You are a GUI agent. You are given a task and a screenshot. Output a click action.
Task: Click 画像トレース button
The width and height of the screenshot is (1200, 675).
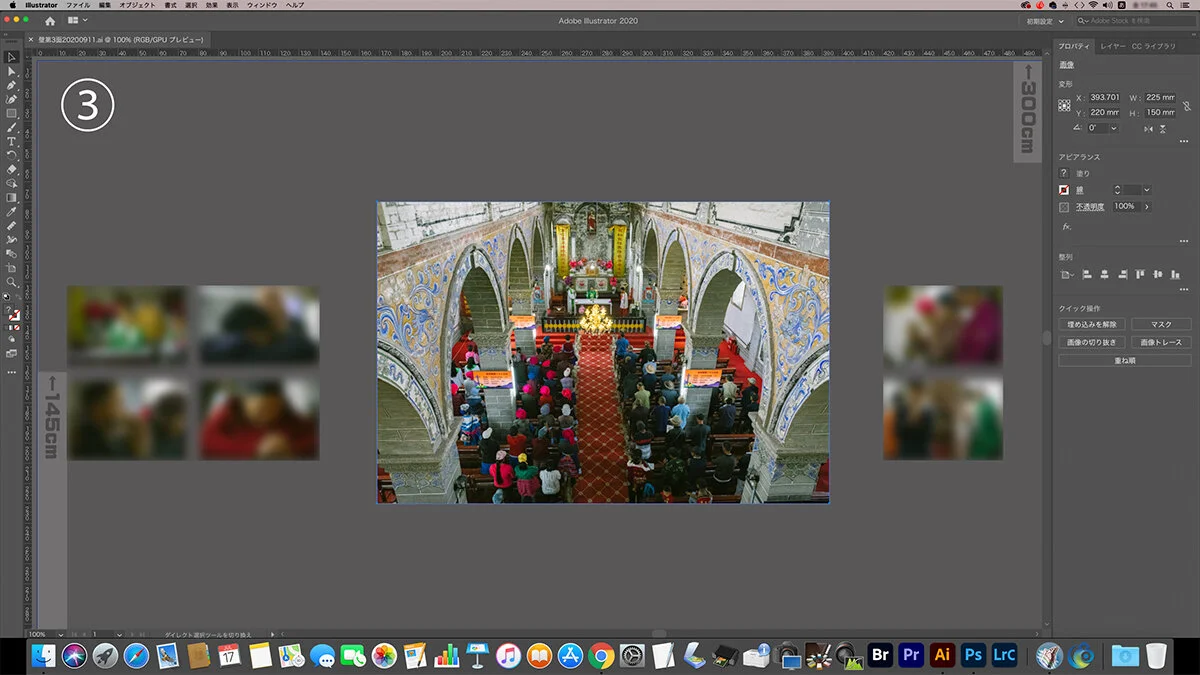pyautogui.click(x=1161, y=342)
